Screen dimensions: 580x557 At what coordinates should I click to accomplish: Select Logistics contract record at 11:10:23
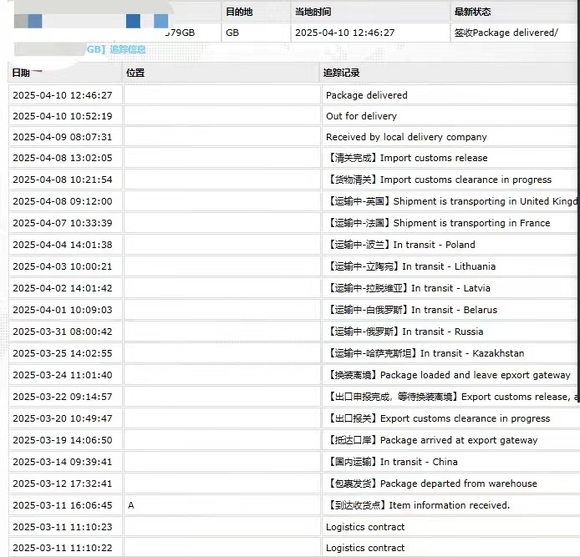point(365,527)
